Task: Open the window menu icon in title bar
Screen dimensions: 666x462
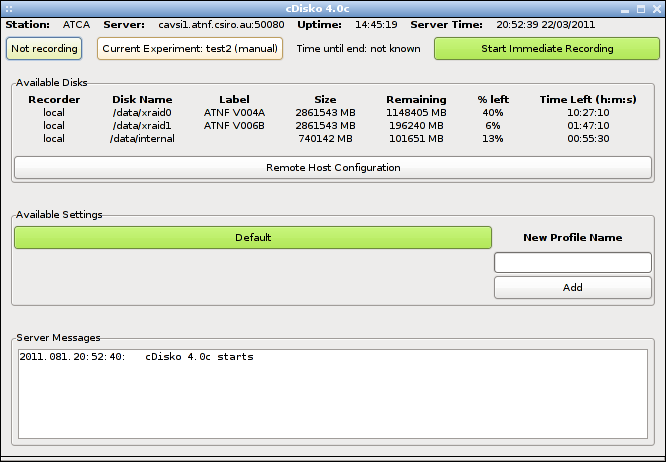Action: coord(9,8)
